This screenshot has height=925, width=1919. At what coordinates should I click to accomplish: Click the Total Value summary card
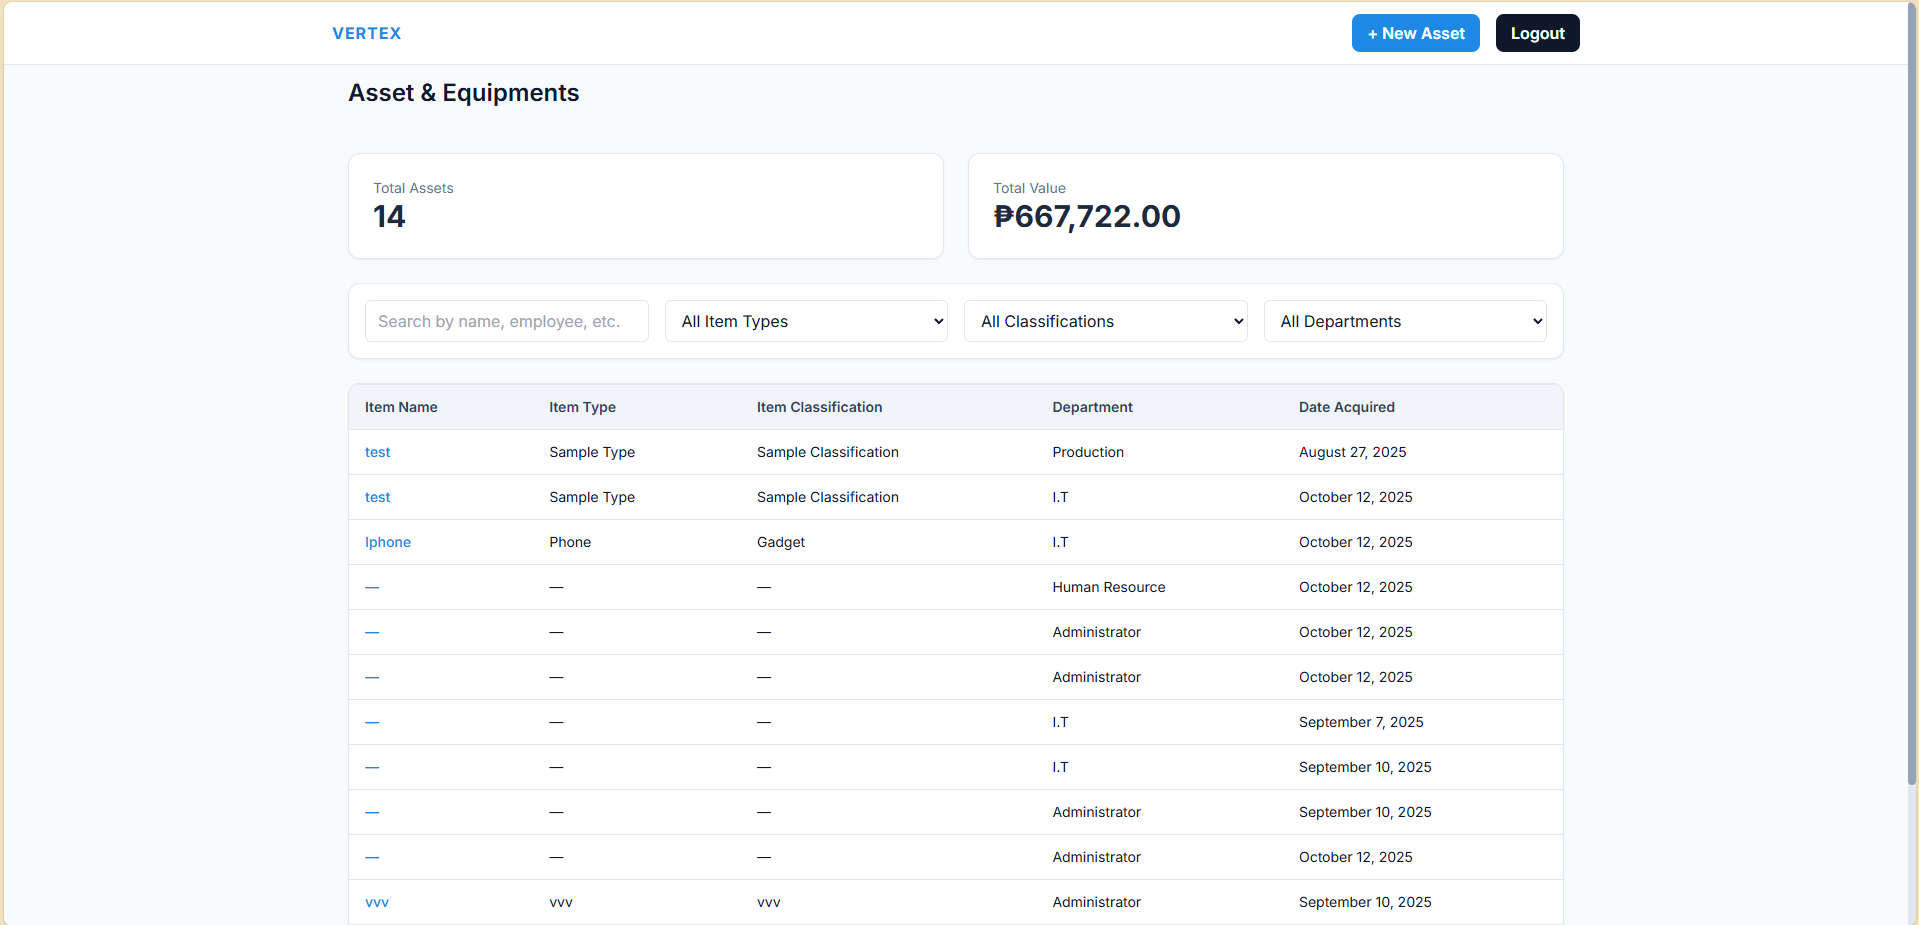pyautogui.click(x=1265, y=205)
